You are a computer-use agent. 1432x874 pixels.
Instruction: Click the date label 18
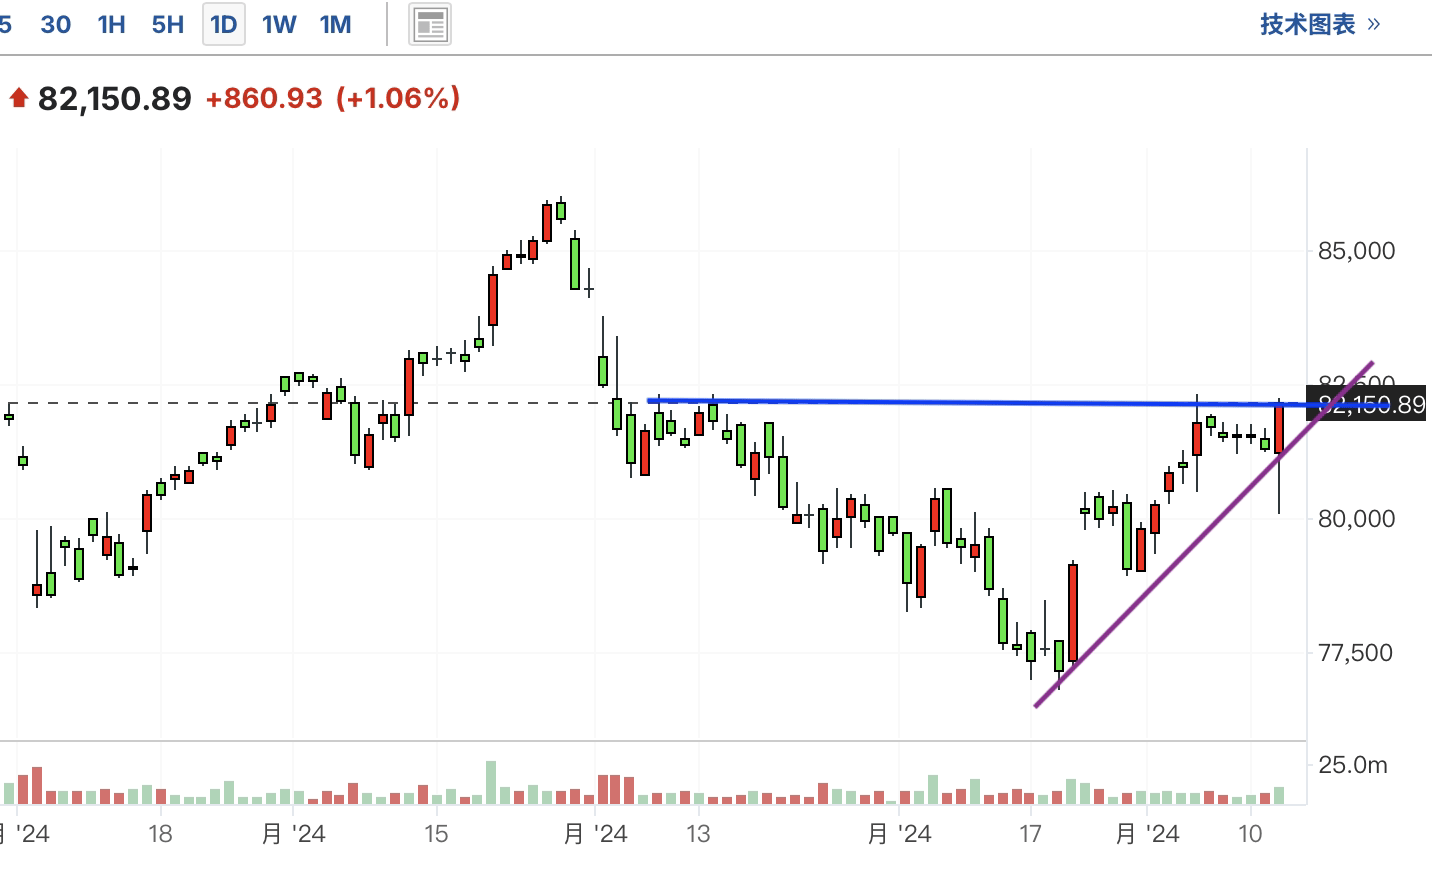[160, 833]
